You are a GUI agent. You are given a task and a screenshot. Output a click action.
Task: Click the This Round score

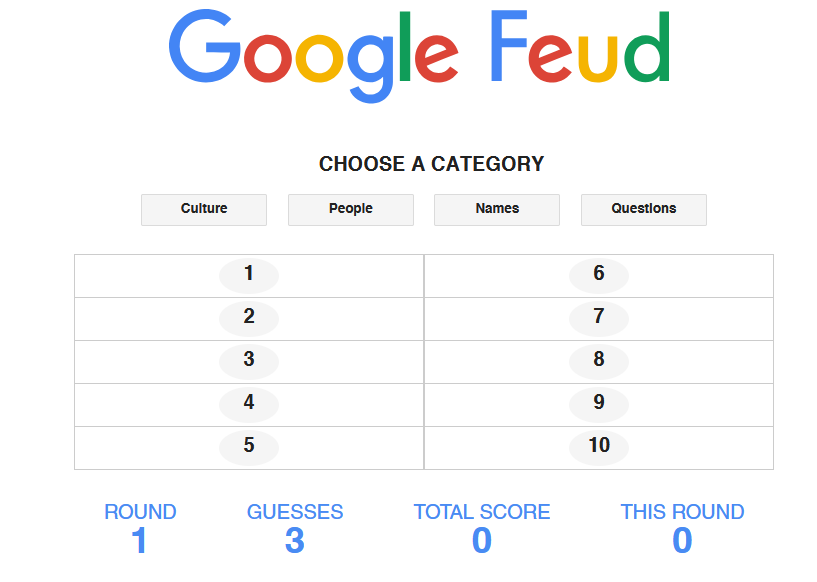point(682,540)
